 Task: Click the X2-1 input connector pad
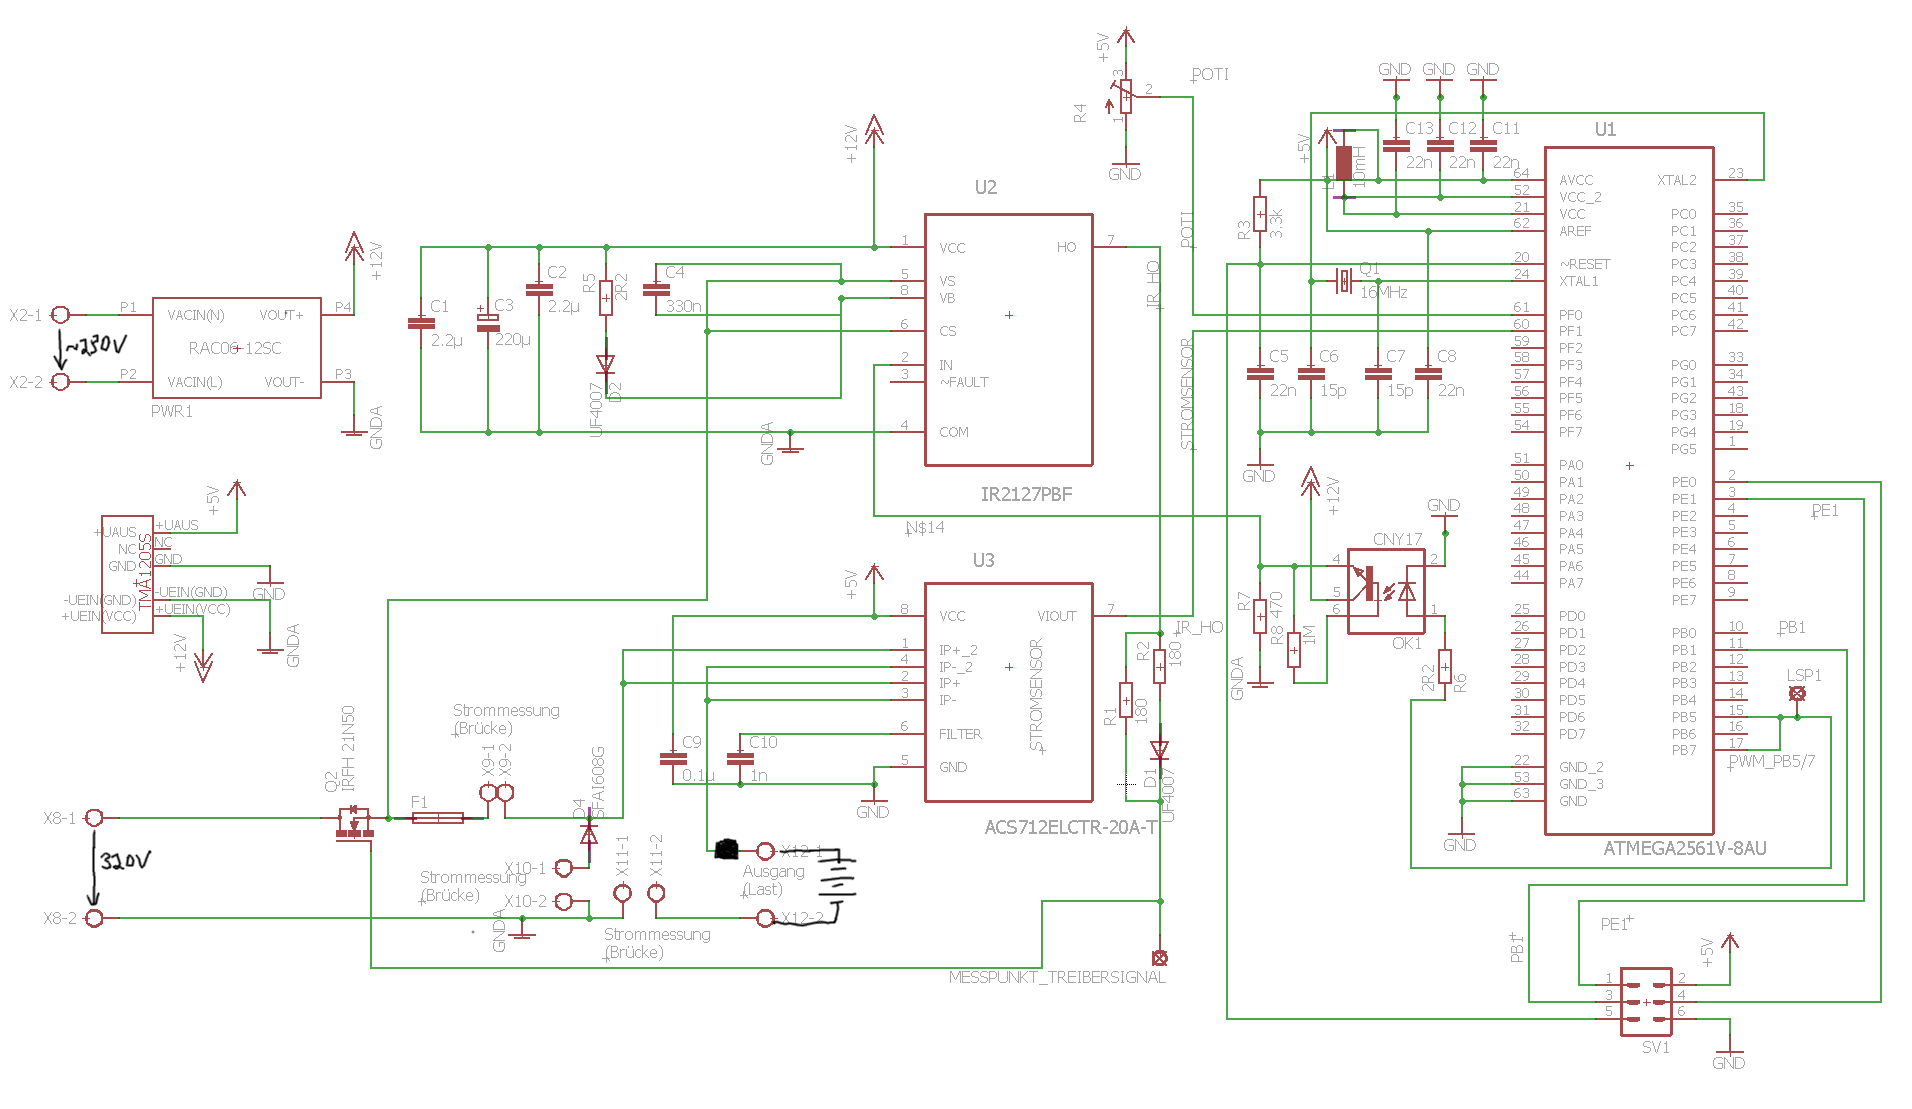point(60,315)
